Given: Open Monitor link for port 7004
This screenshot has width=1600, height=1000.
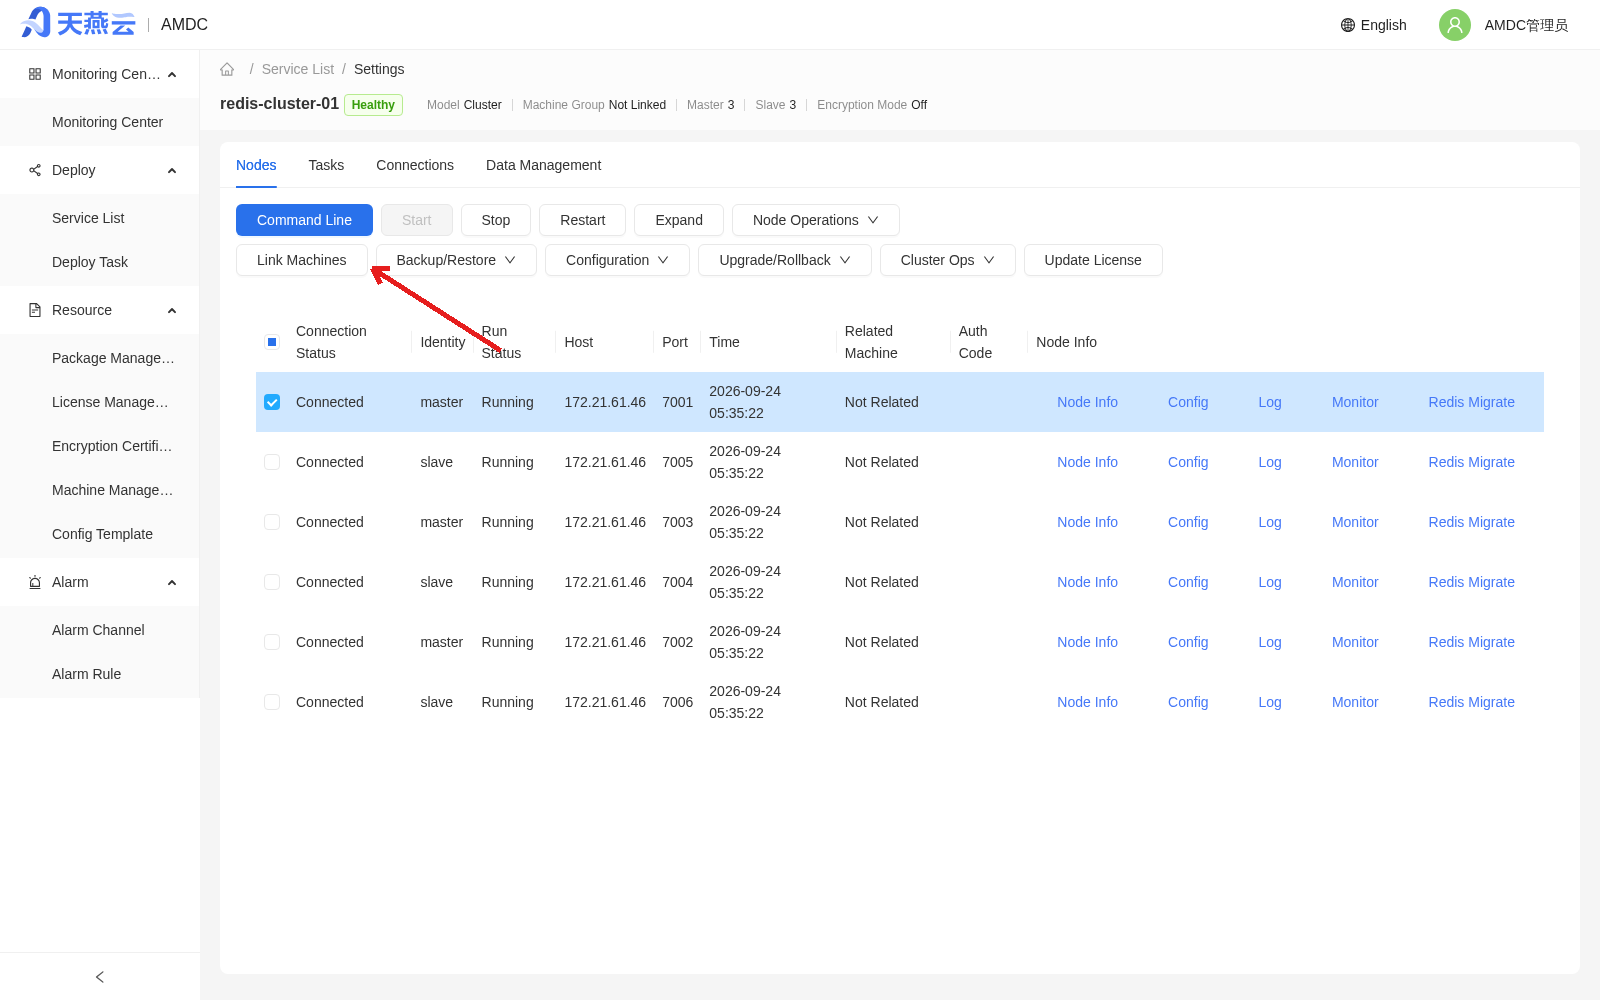Looking at the screenshot, I should point(1355,582).
